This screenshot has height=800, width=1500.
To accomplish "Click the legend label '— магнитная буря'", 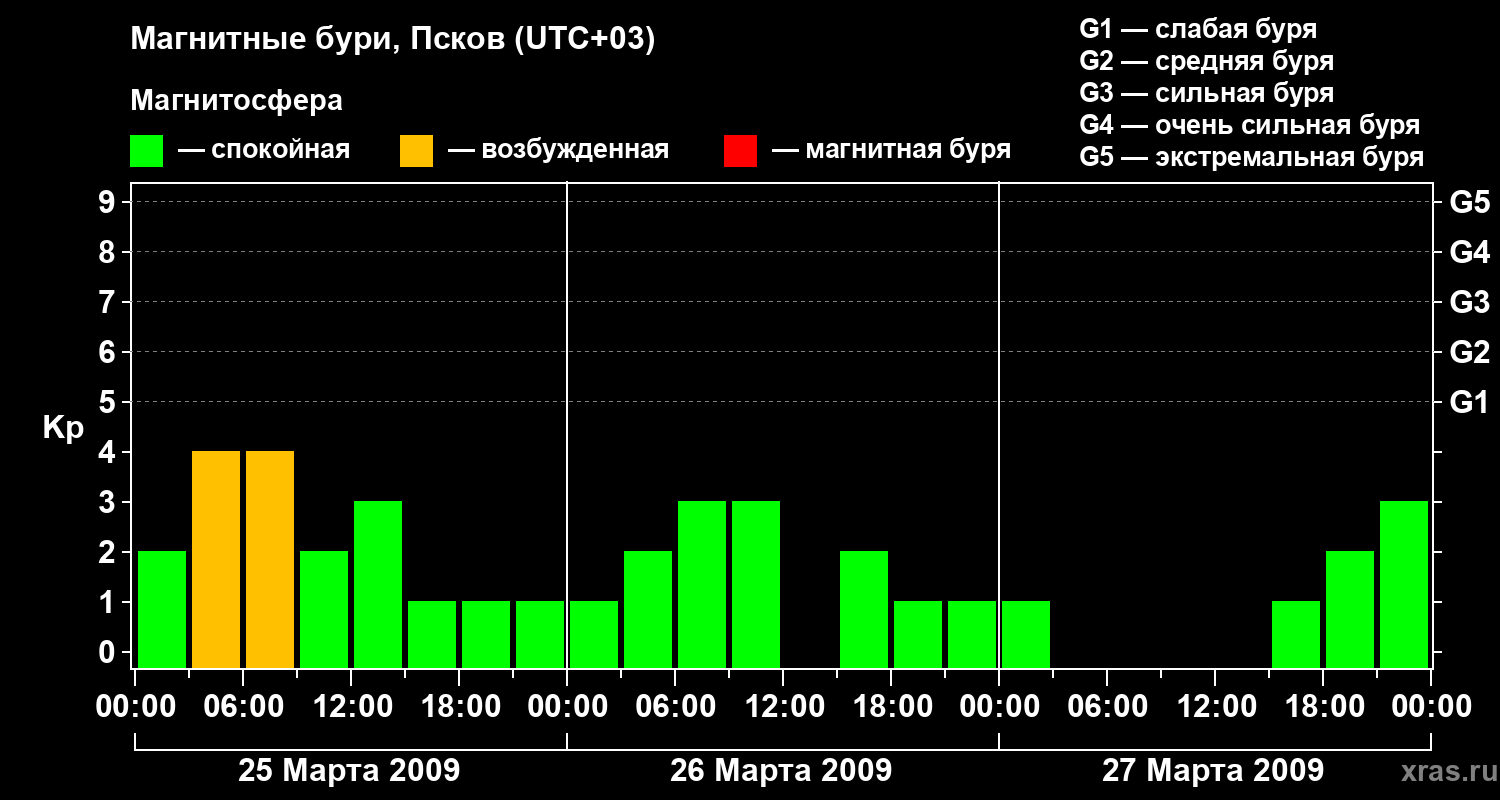I will 891,150.
